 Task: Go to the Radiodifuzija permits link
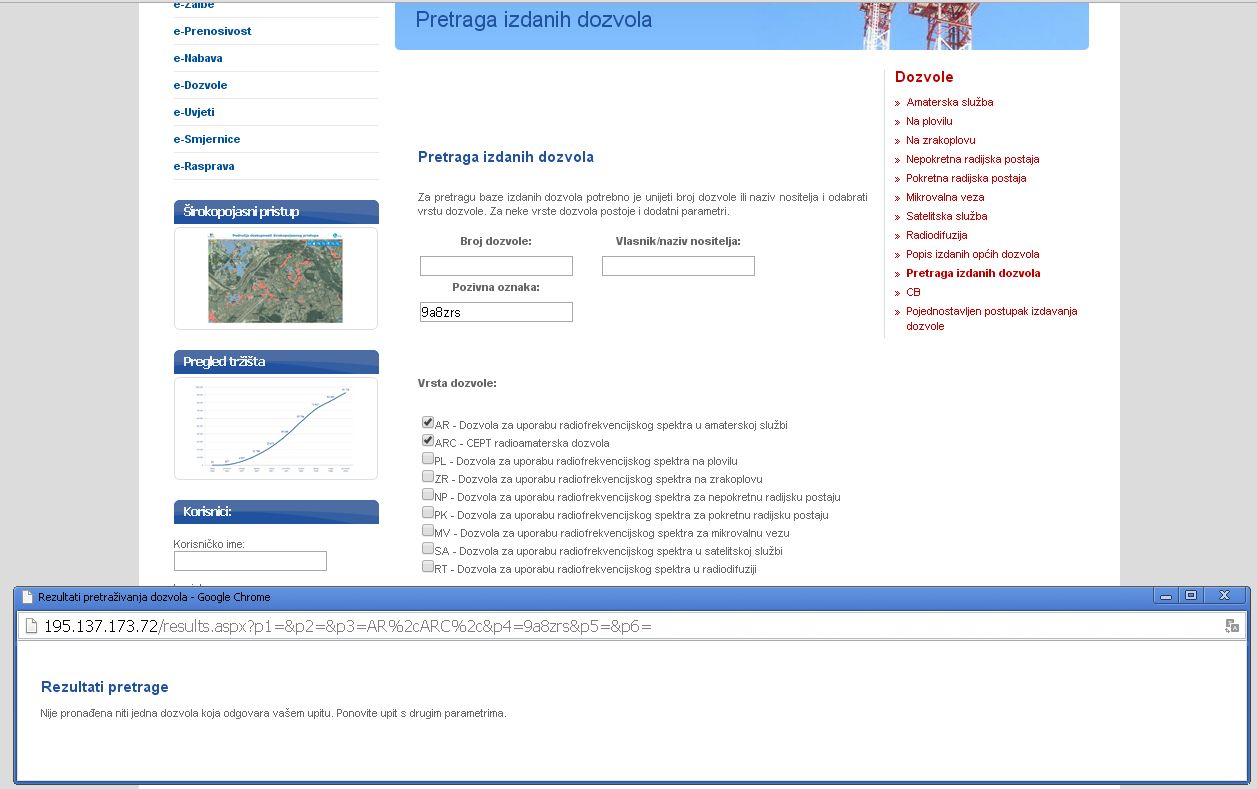(936, 235)
